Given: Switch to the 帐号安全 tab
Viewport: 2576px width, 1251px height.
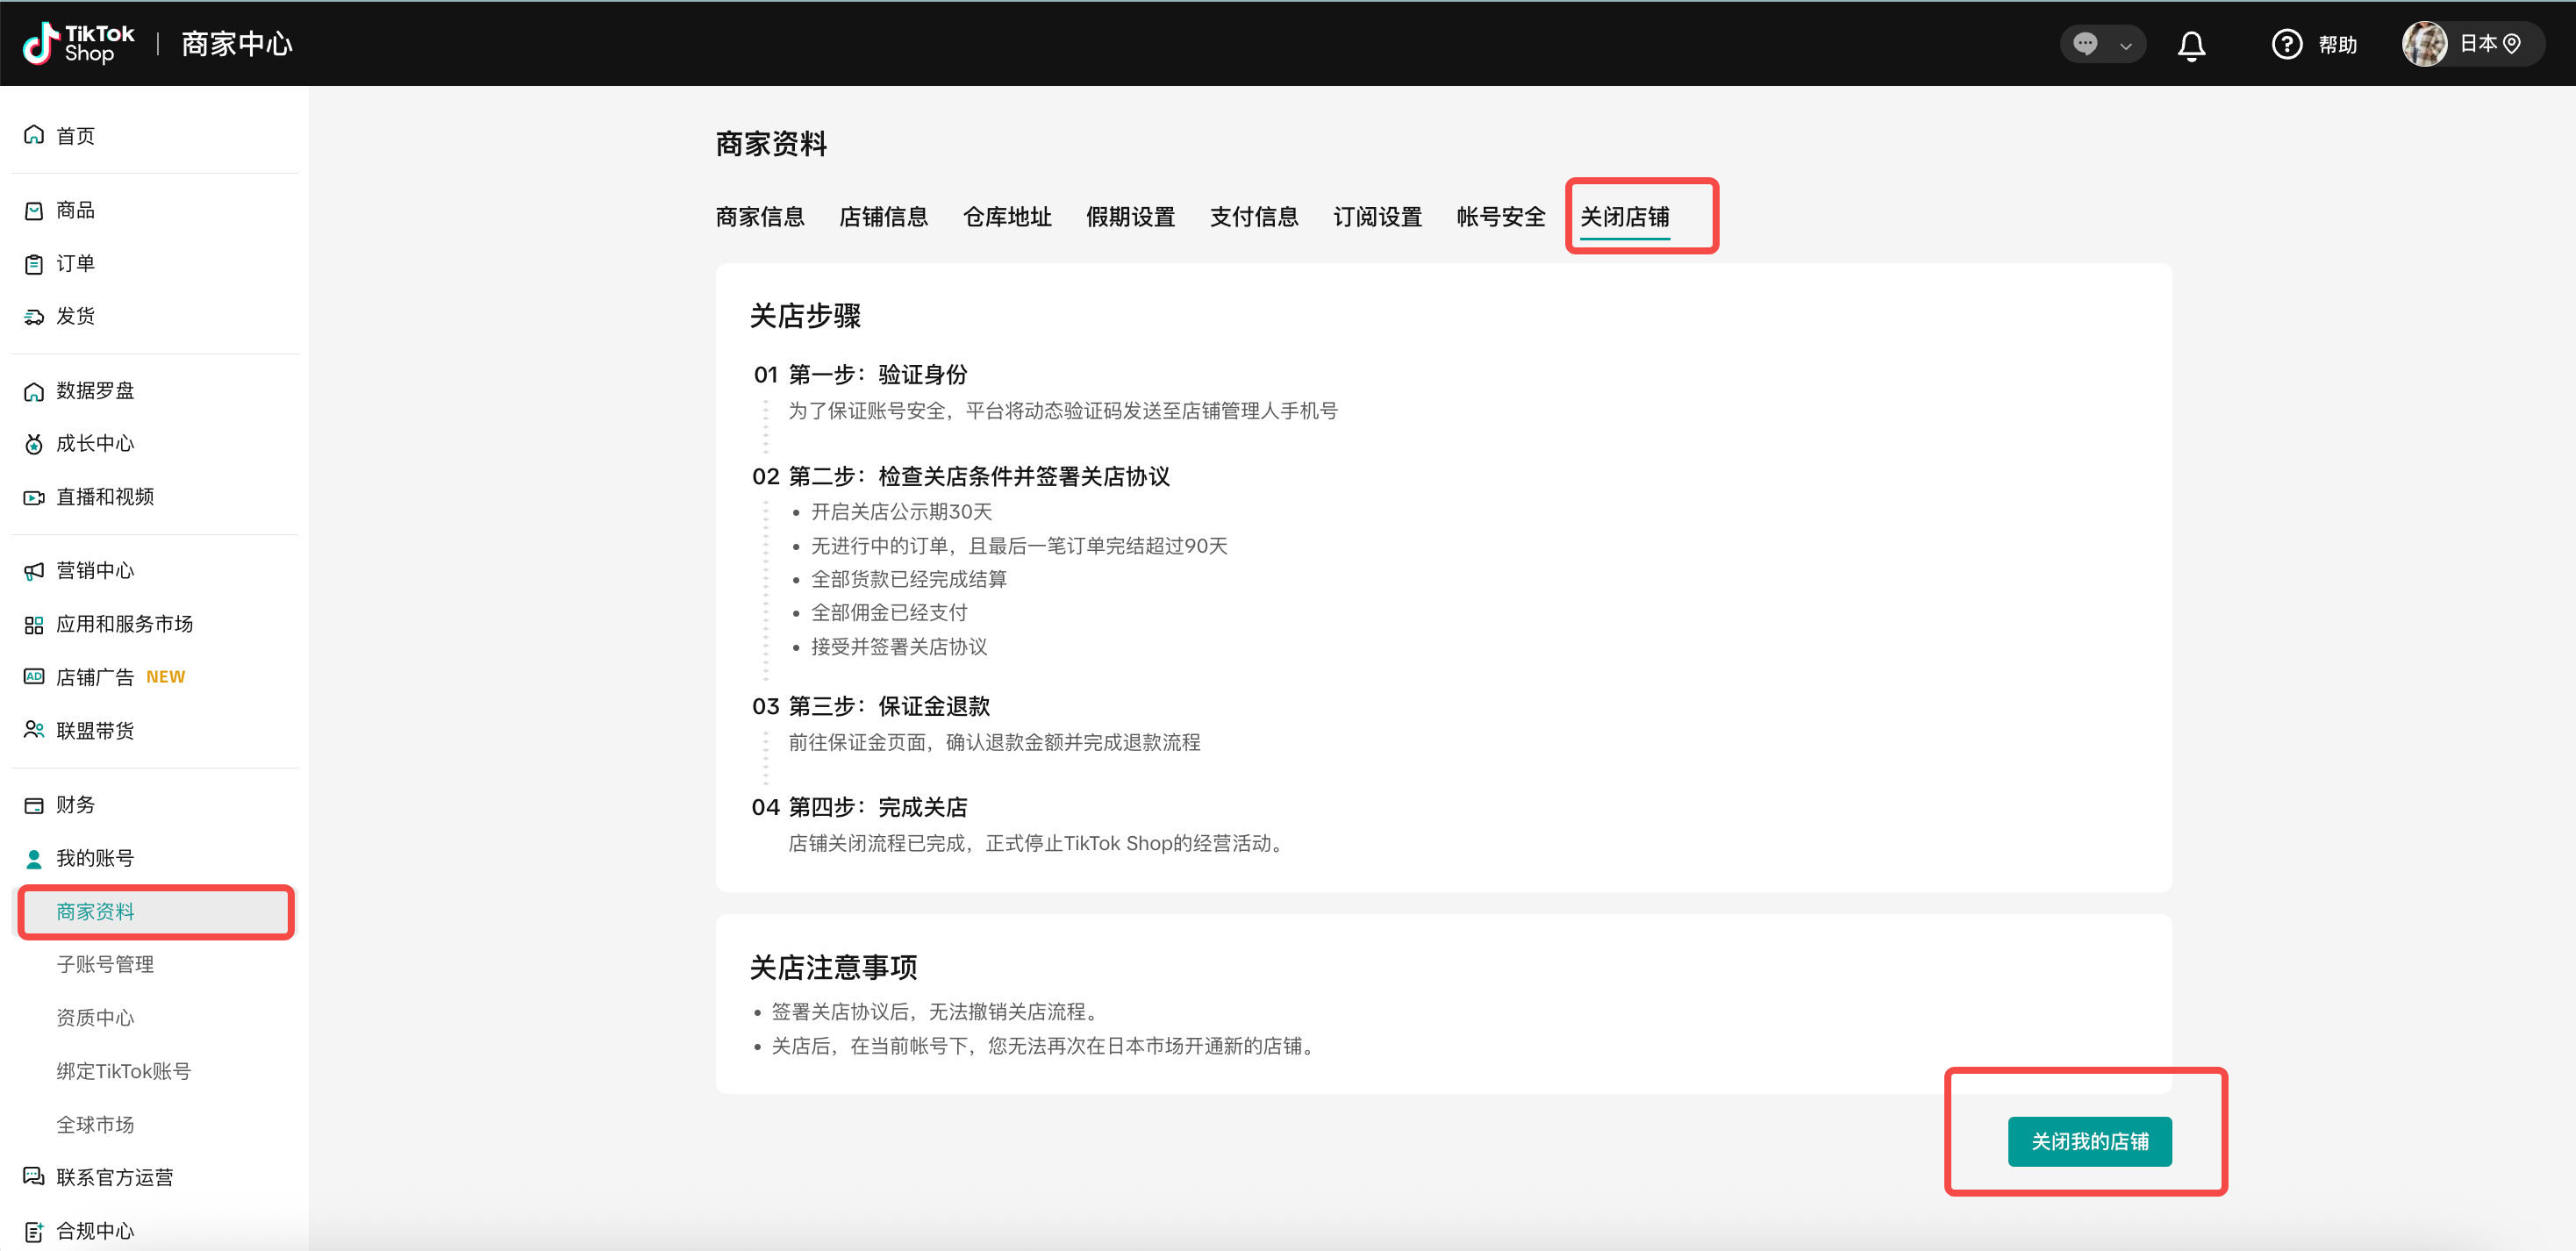Looking at the screenshot, I should pos(1500,217).
